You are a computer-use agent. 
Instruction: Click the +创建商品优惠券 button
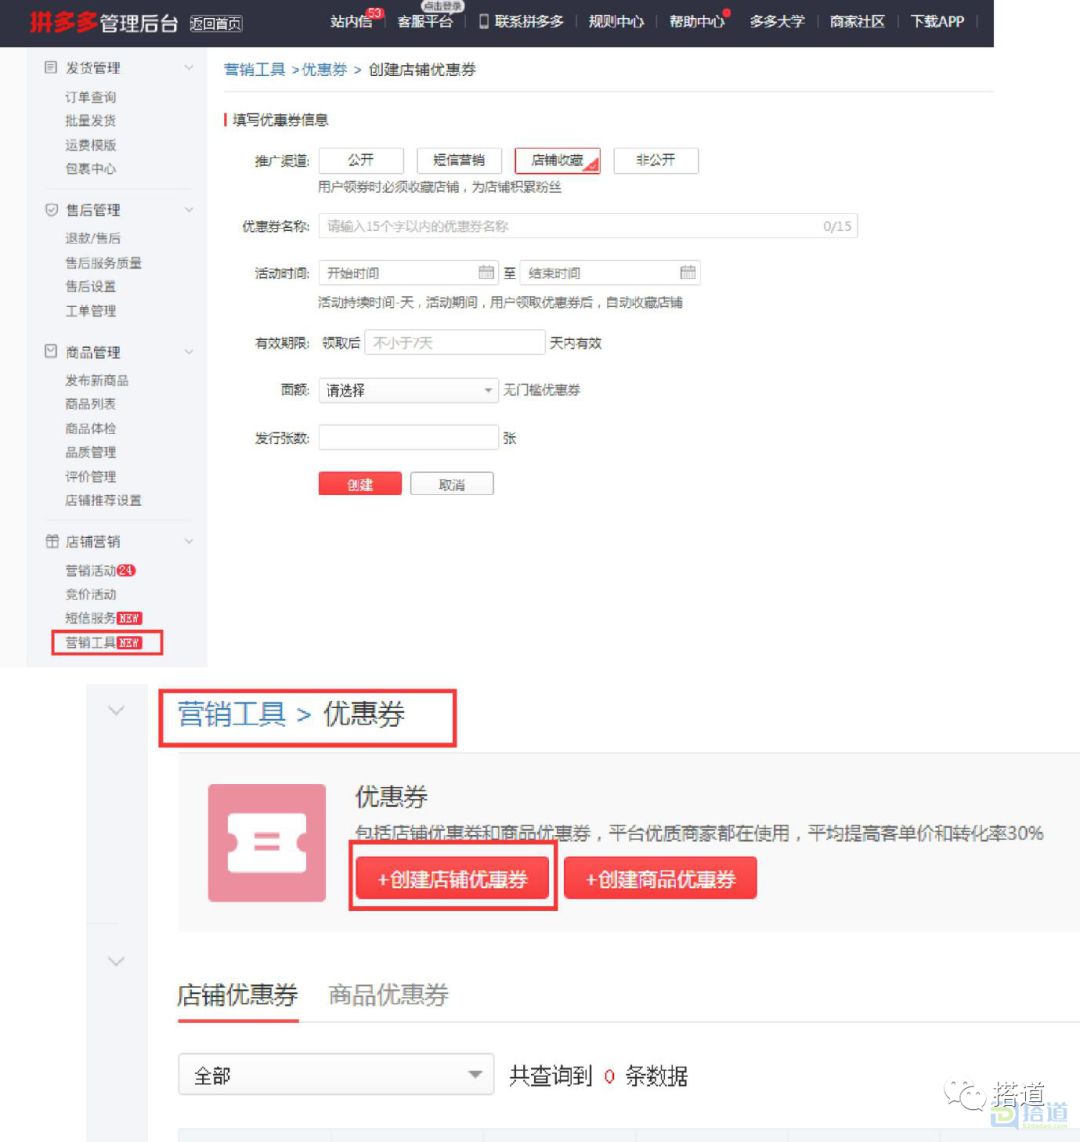coord(661,878)
